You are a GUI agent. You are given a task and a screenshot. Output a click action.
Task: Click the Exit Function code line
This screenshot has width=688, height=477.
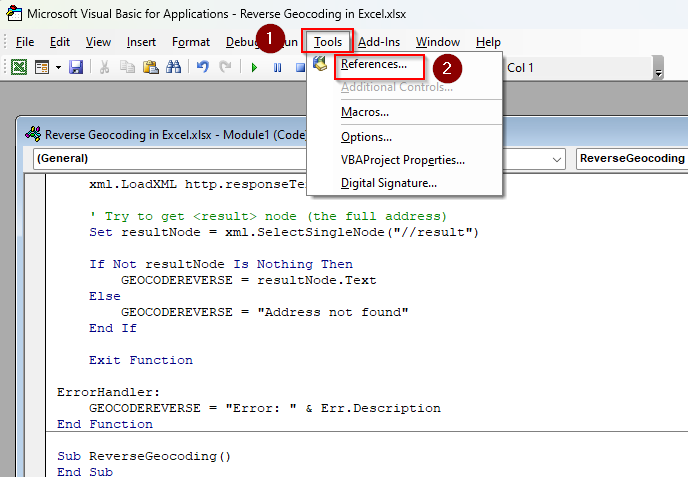tap(141, 360)
